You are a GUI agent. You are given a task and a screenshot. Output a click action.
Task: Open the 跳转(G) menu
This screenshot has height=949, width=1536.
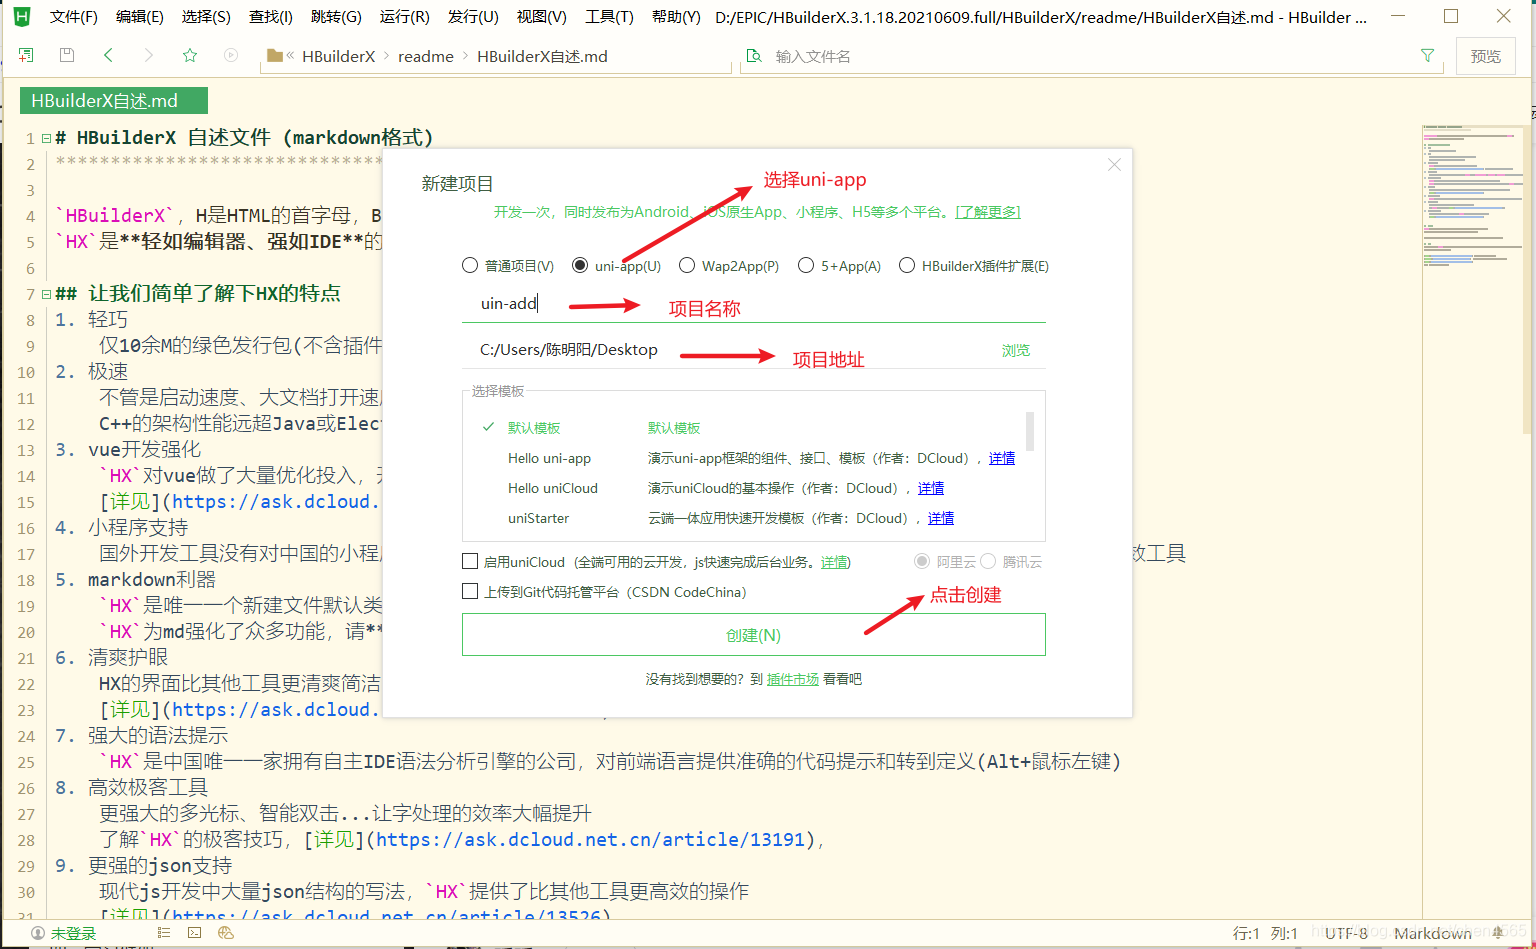pos(337,17)
